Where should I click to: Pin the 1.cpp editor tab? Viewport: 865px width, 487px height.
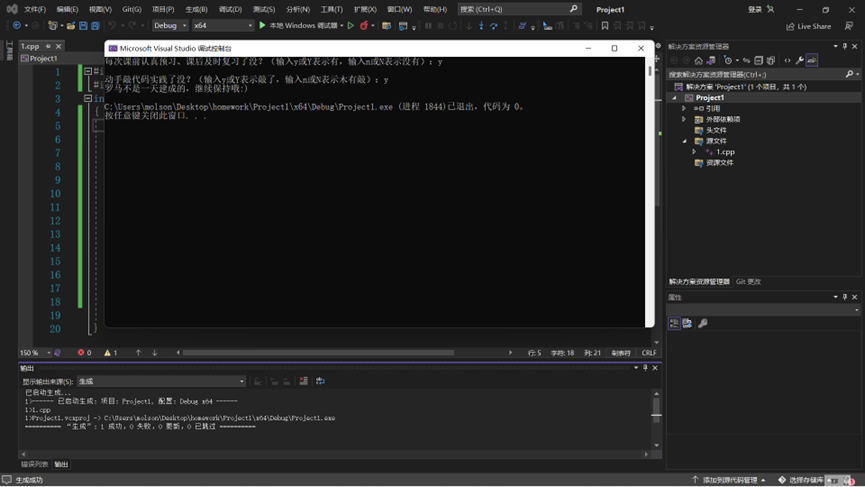click(48, 46)
